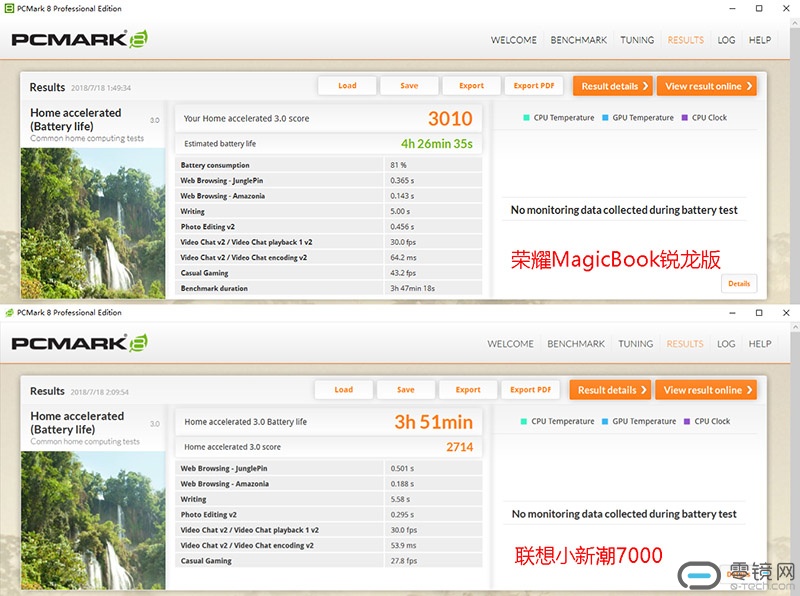Click the results timestamp "2018/7/18 1:49:34"
The width and height of the screenshot is (800, 596).
click(x=101, y=88)
